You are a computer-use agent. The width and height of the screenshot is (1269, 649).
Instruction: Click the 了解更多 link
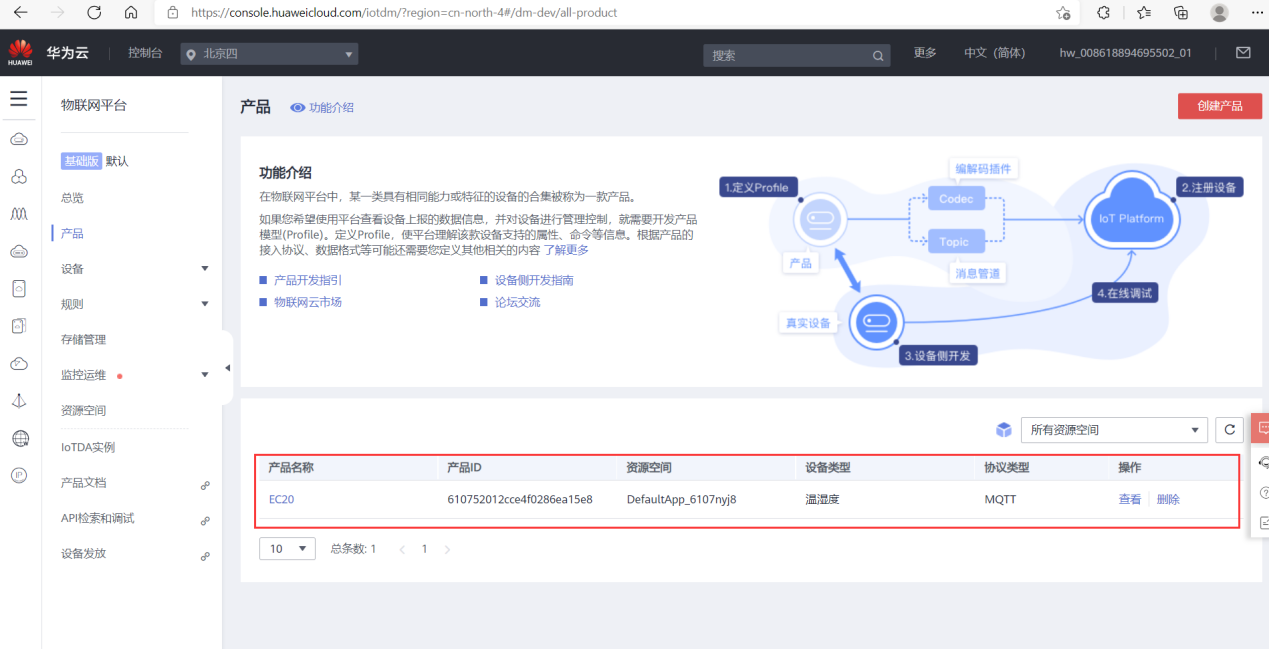pos(566,250)
